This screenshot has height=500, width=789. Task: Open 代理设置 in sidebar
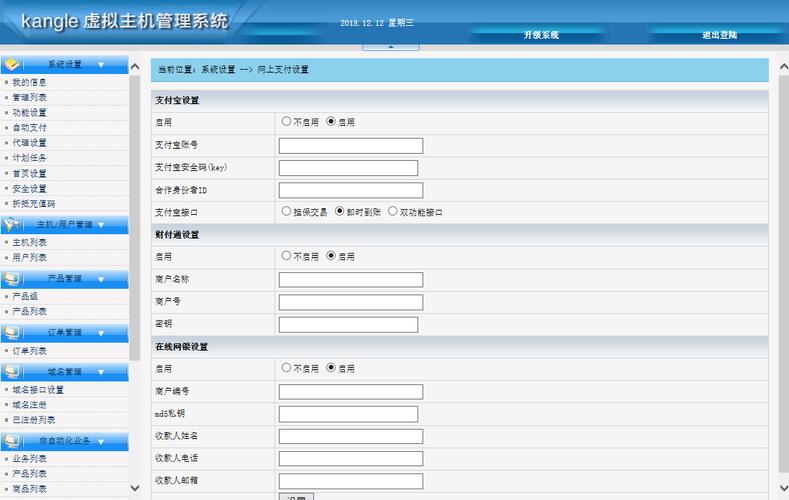coord(29,143)
